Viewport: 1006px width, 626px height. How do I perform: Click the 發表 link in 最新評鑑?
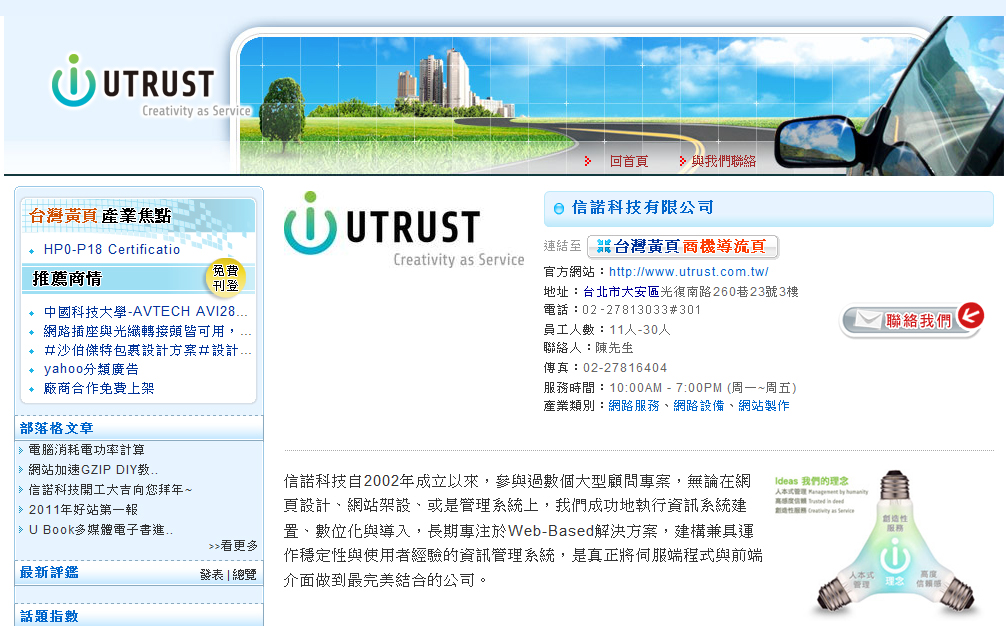coord(212,575)
